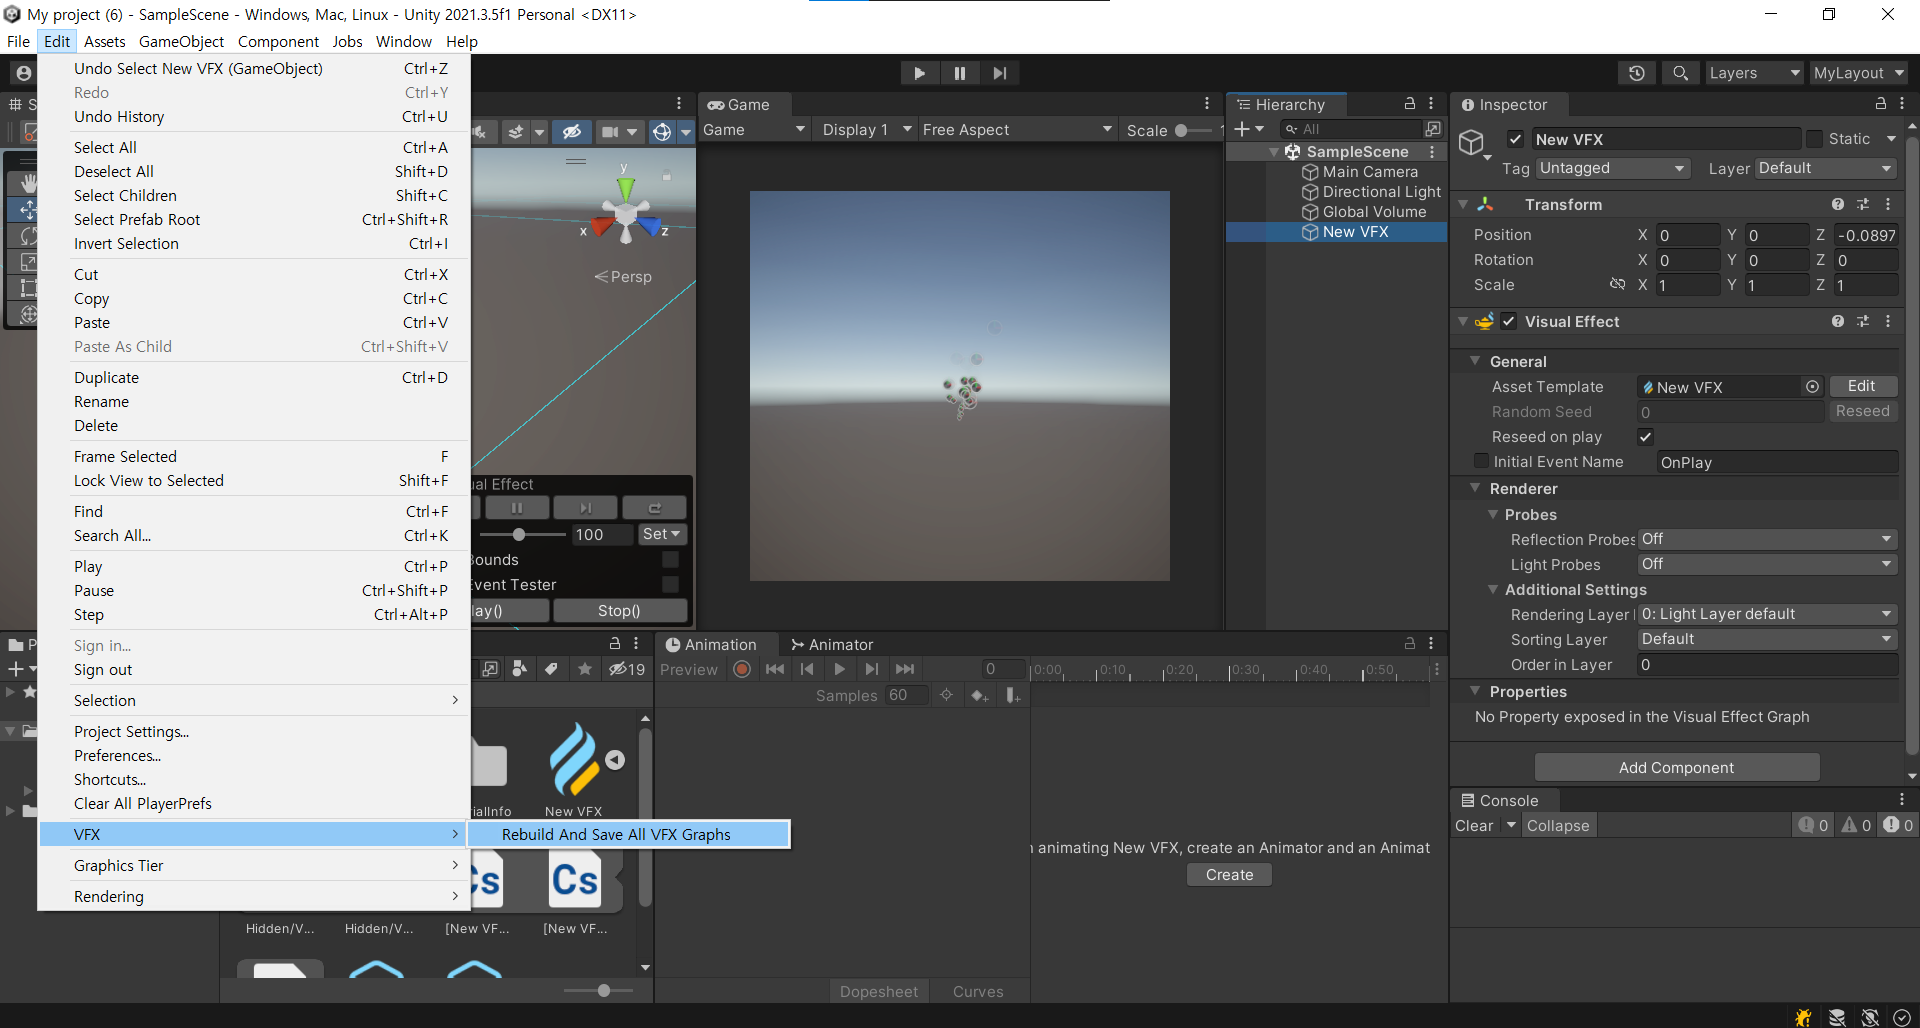The image size is (1920, 1028).
Task: Click the Inspector lock icon
Action: point(1880,104)
